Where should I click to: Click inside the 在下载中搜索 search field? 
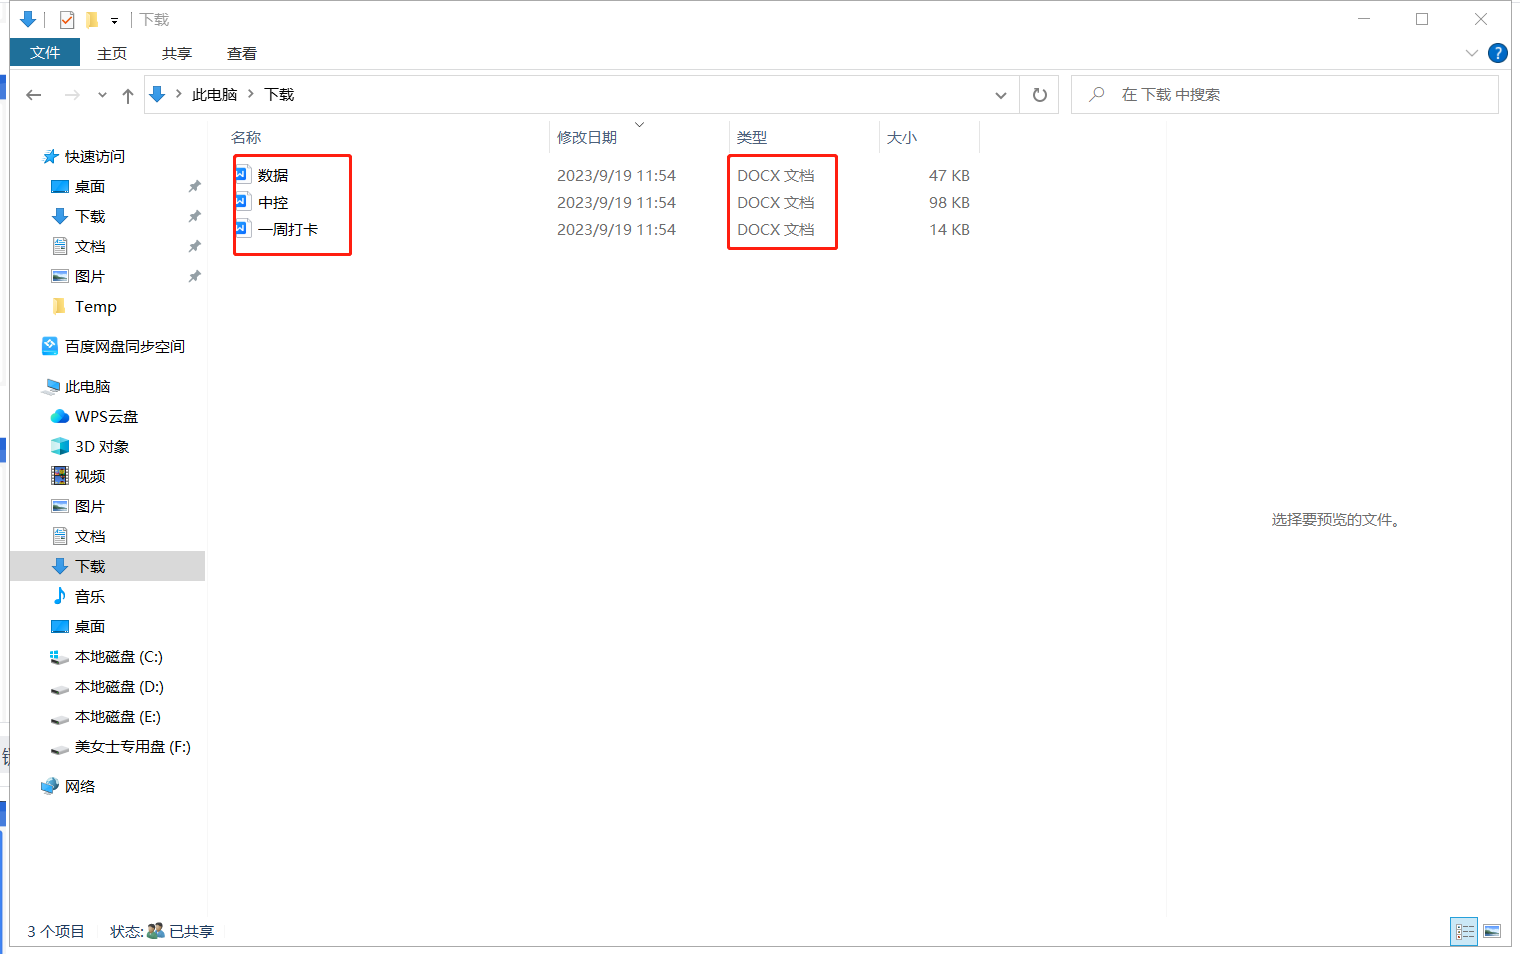pos(1250,94)
